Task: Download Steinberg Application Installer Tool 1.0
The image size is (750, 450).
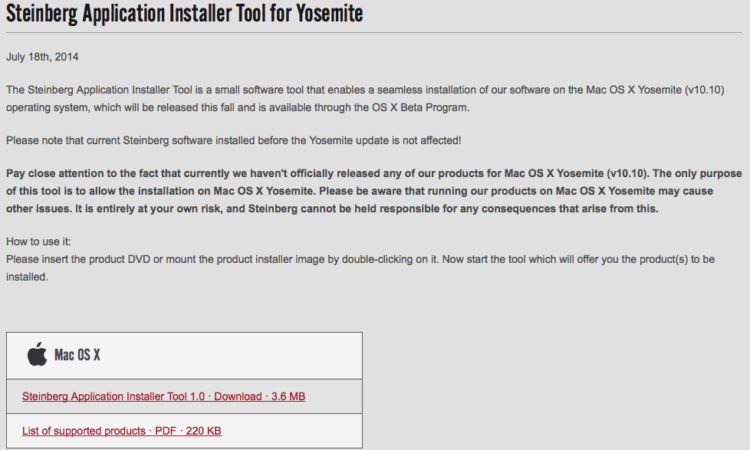Action: coord(163,396)
